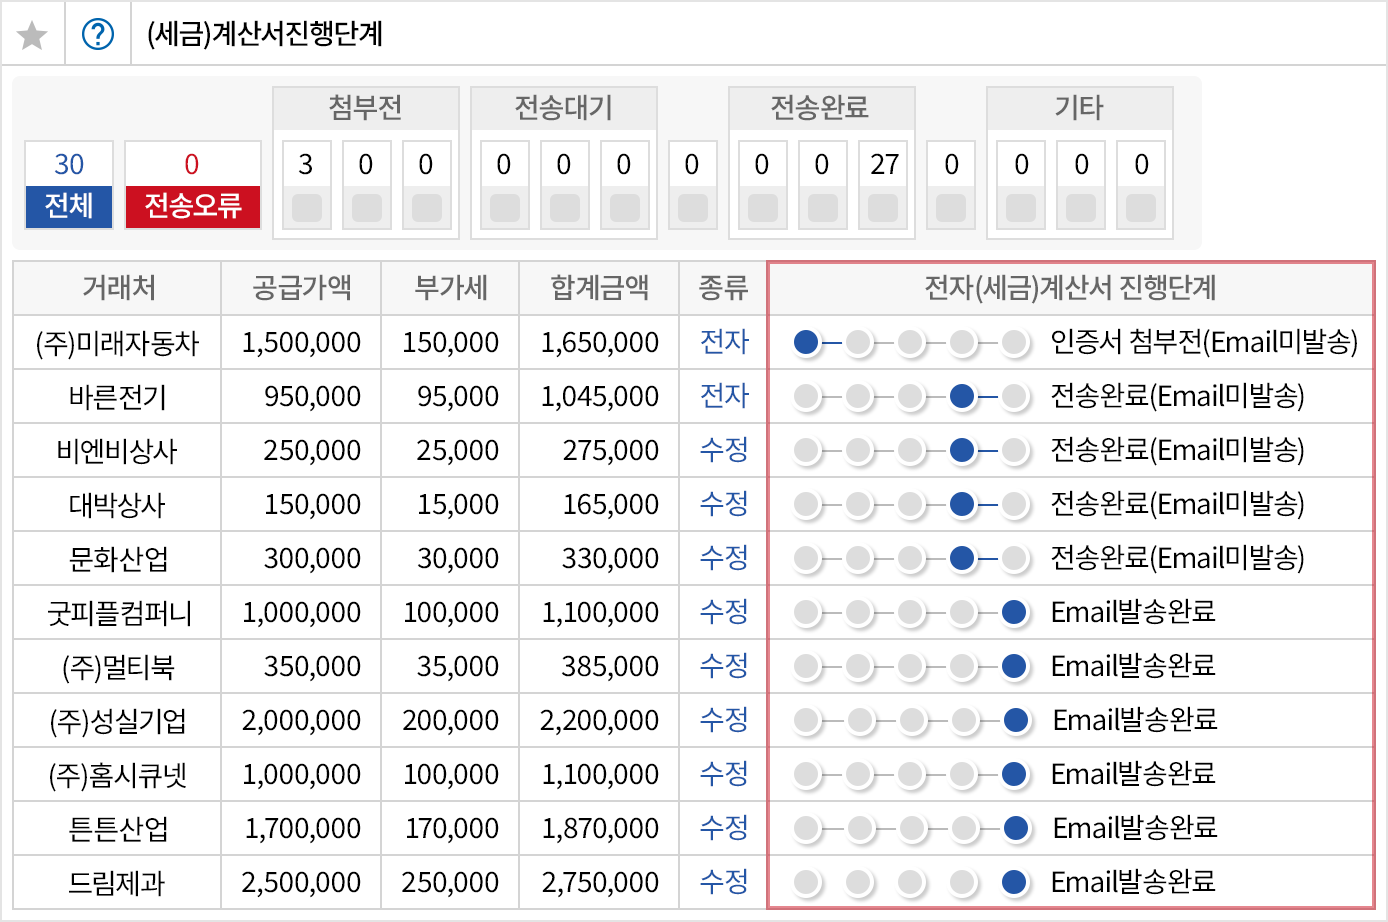Viewport: 1388px width, 922px height.
Task: Click the red 전송오류 filter button
Action: click(x=193, y=206)
